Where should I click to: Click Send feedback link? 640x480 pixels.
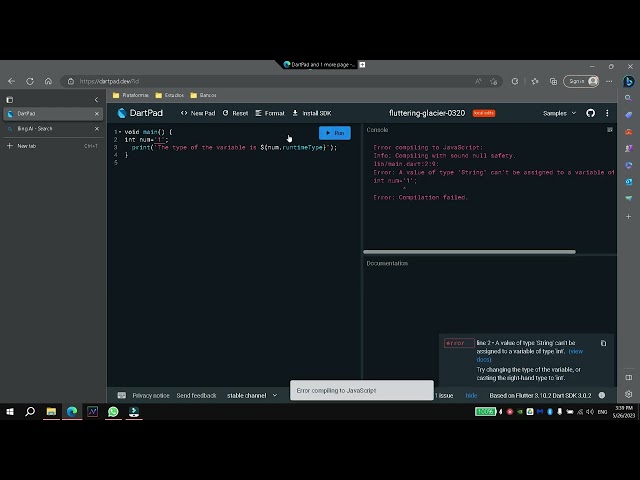(196, 396)
